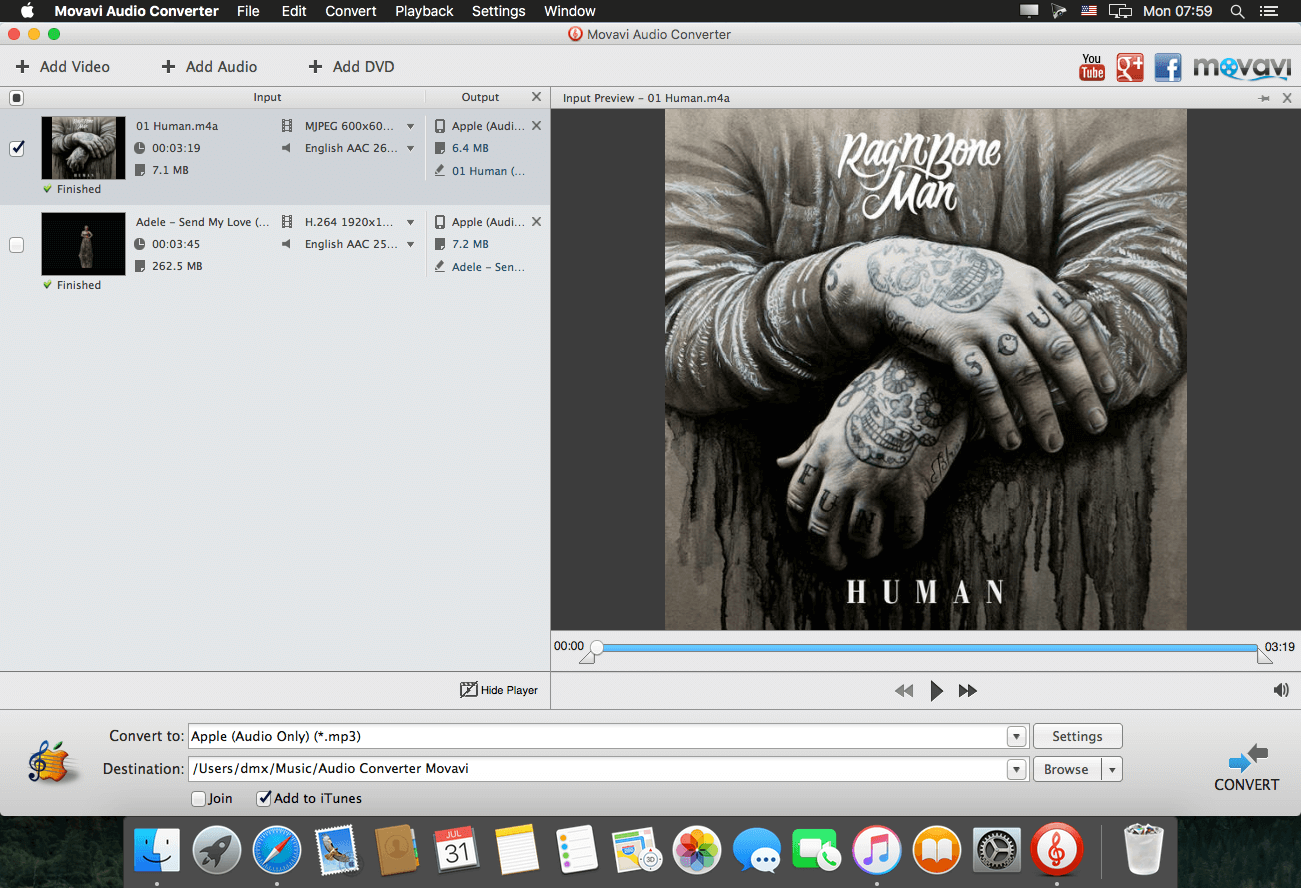Click the Browse button for destination

pyautogui.click(x=1066, y=769)
